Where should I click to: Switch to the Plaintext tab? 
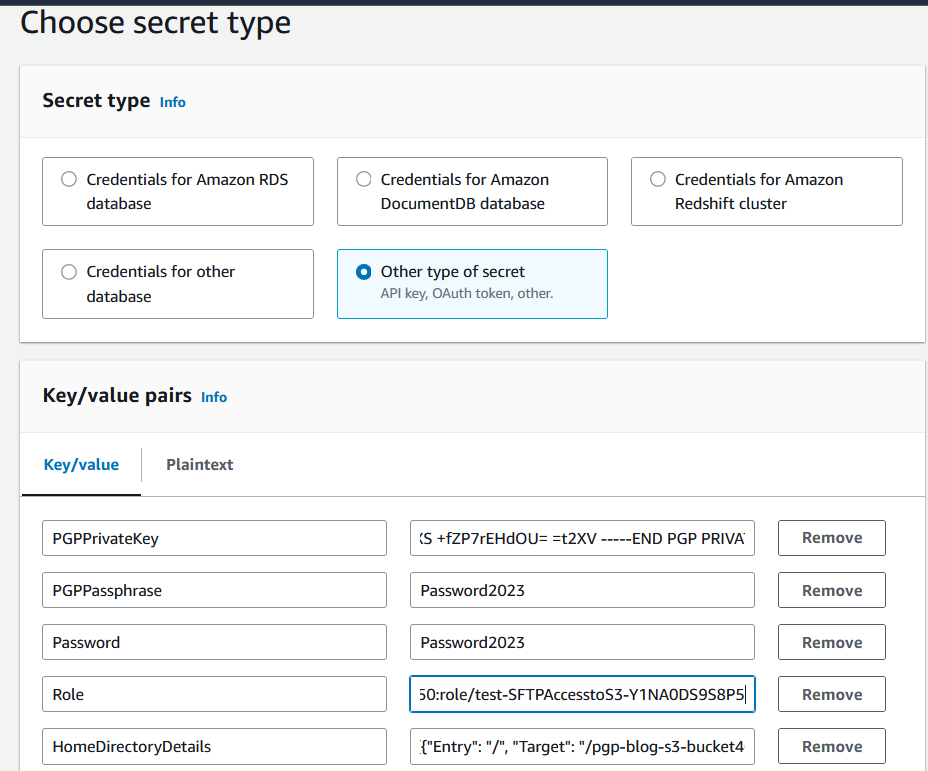[199, 465]
